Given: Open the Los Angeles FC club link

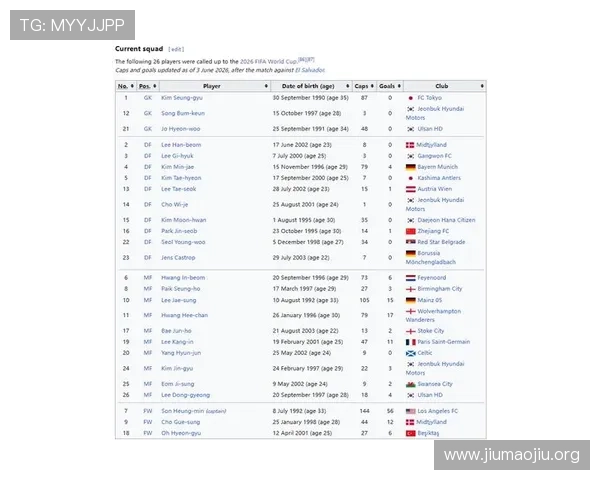Looking at the screenshot, I should (x=438, y=411).
